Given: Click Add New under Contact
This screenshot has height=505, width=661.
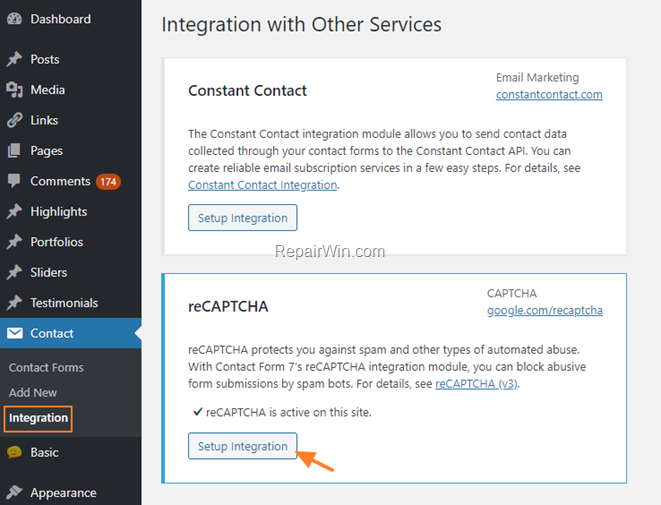Looking at the screenshot, I should click(x=33, y=392).
